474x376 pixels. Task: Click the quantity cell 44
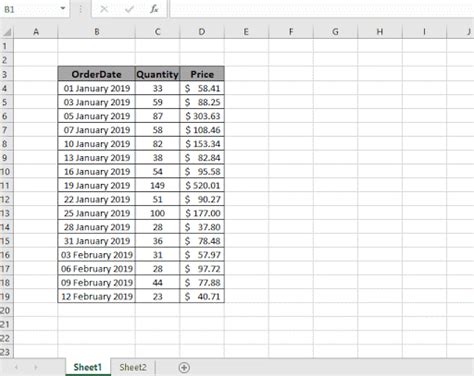point(157,283)
